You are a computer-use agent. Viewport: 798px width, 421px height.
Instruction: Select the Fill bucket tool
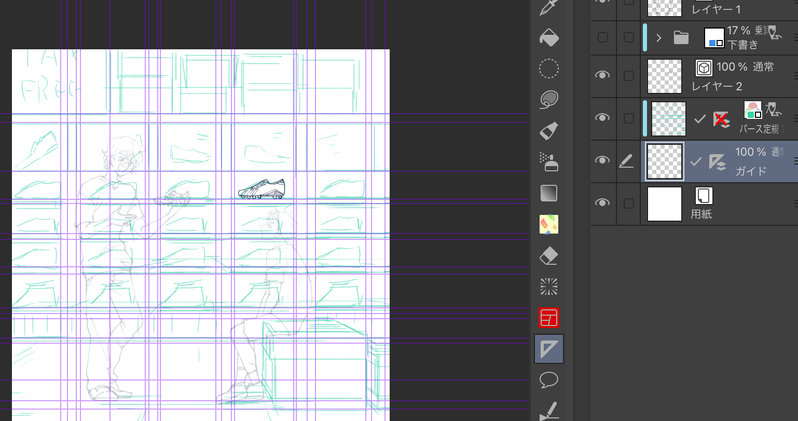549,38
